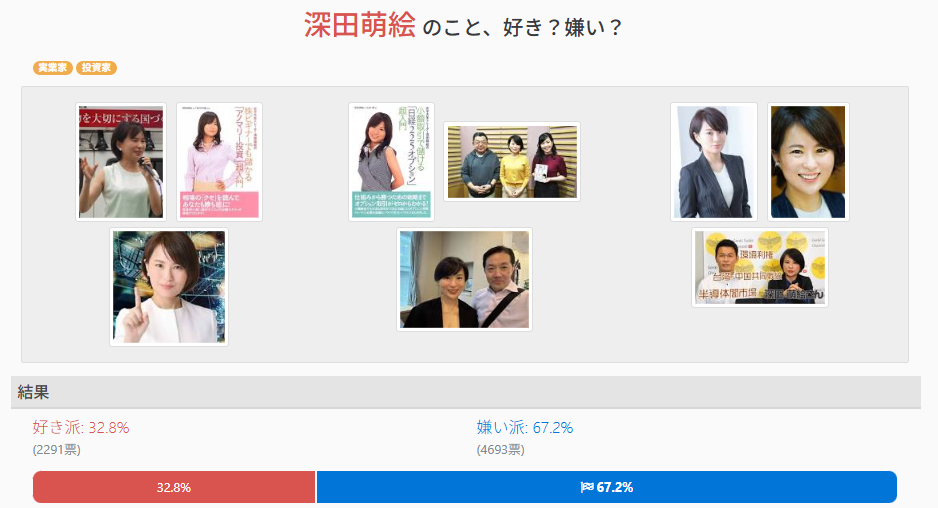Viewport: 938px width, 508px height.
Task: Open the radio studio three-people photo
Action: coord(512,162)
